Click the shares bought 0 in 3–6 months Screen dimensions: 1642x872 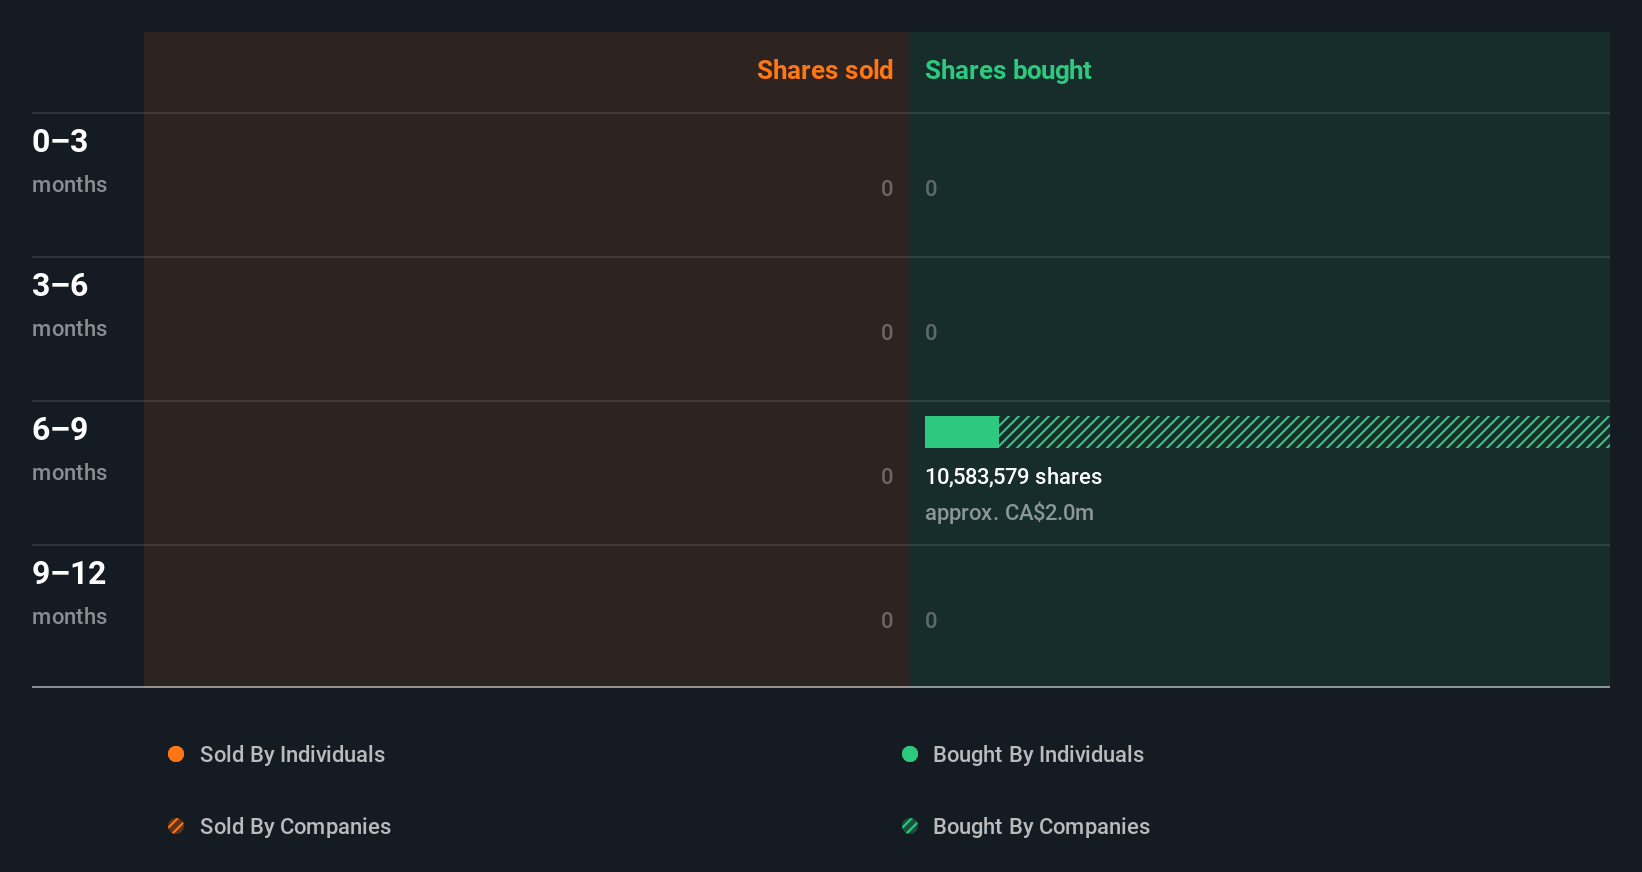[x=931, y=332]
